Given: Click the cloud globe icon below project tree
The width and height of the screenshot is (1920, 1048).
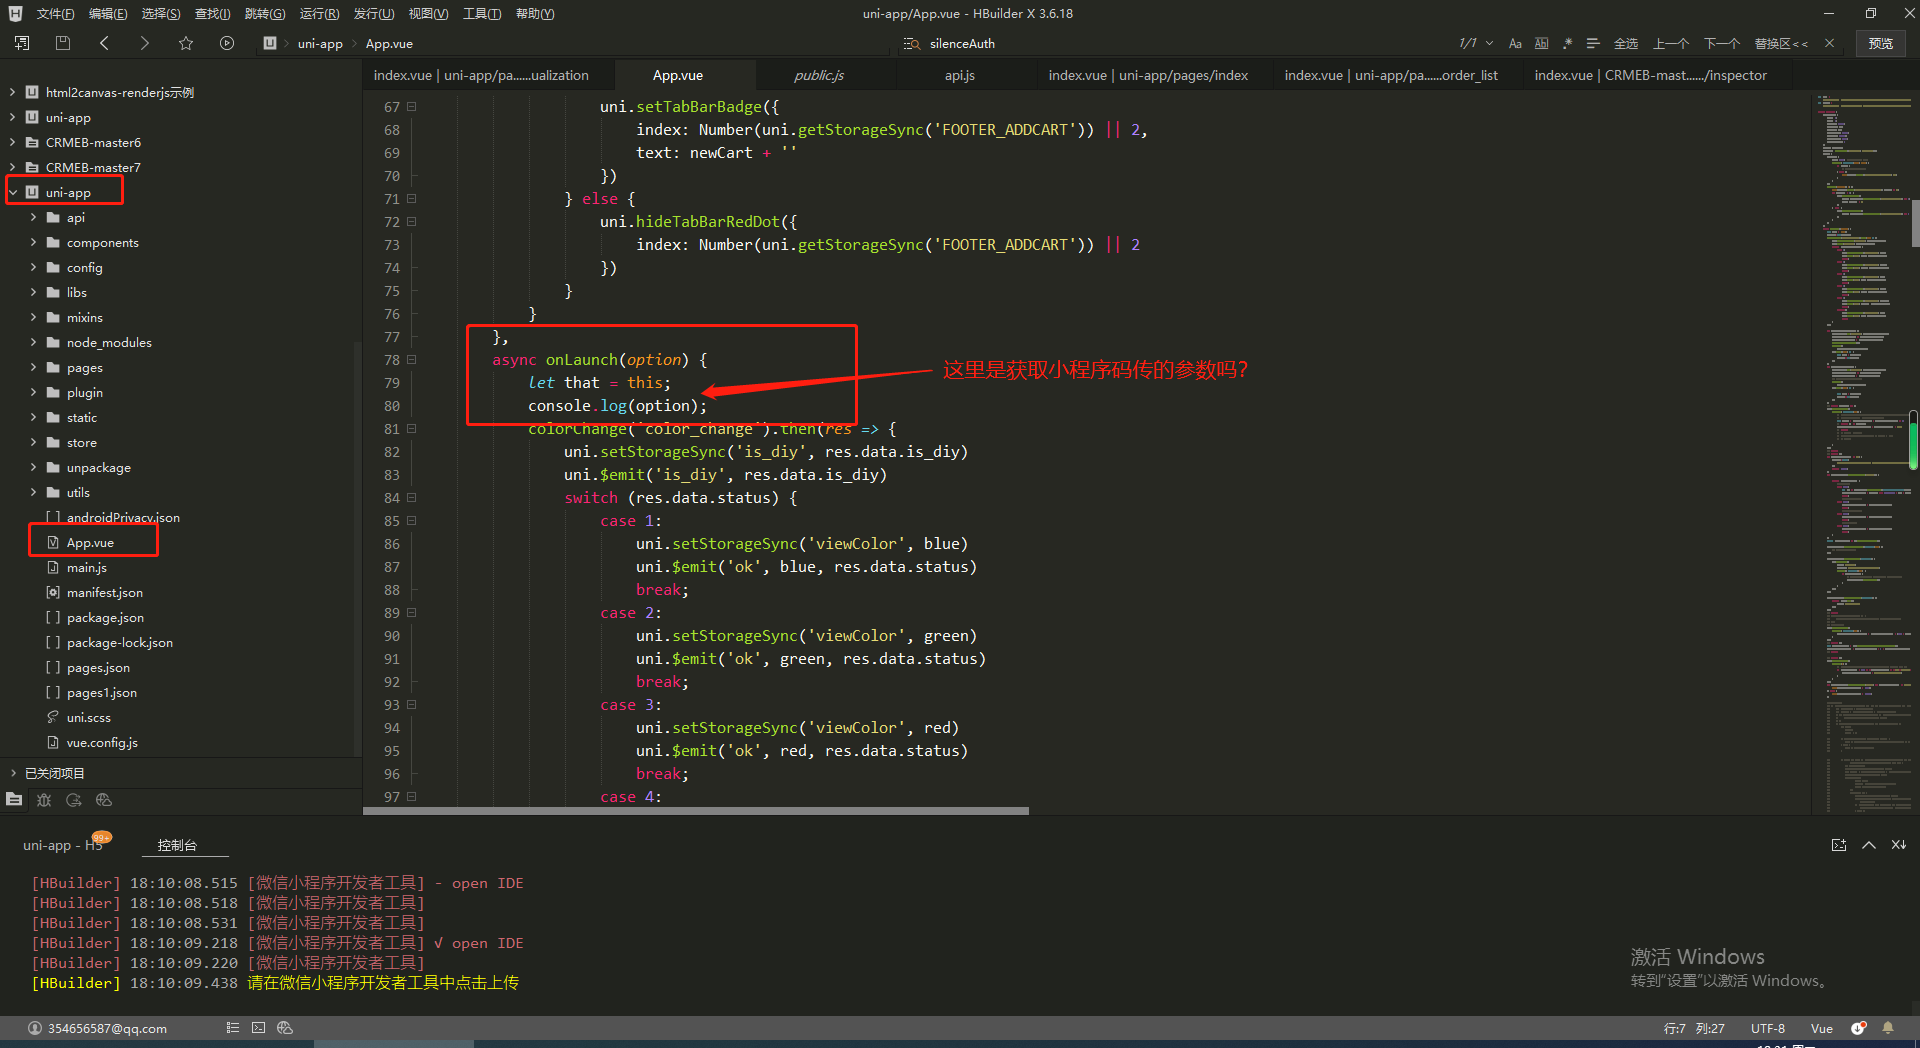Looking at the screenshot, I should point(104,800).
